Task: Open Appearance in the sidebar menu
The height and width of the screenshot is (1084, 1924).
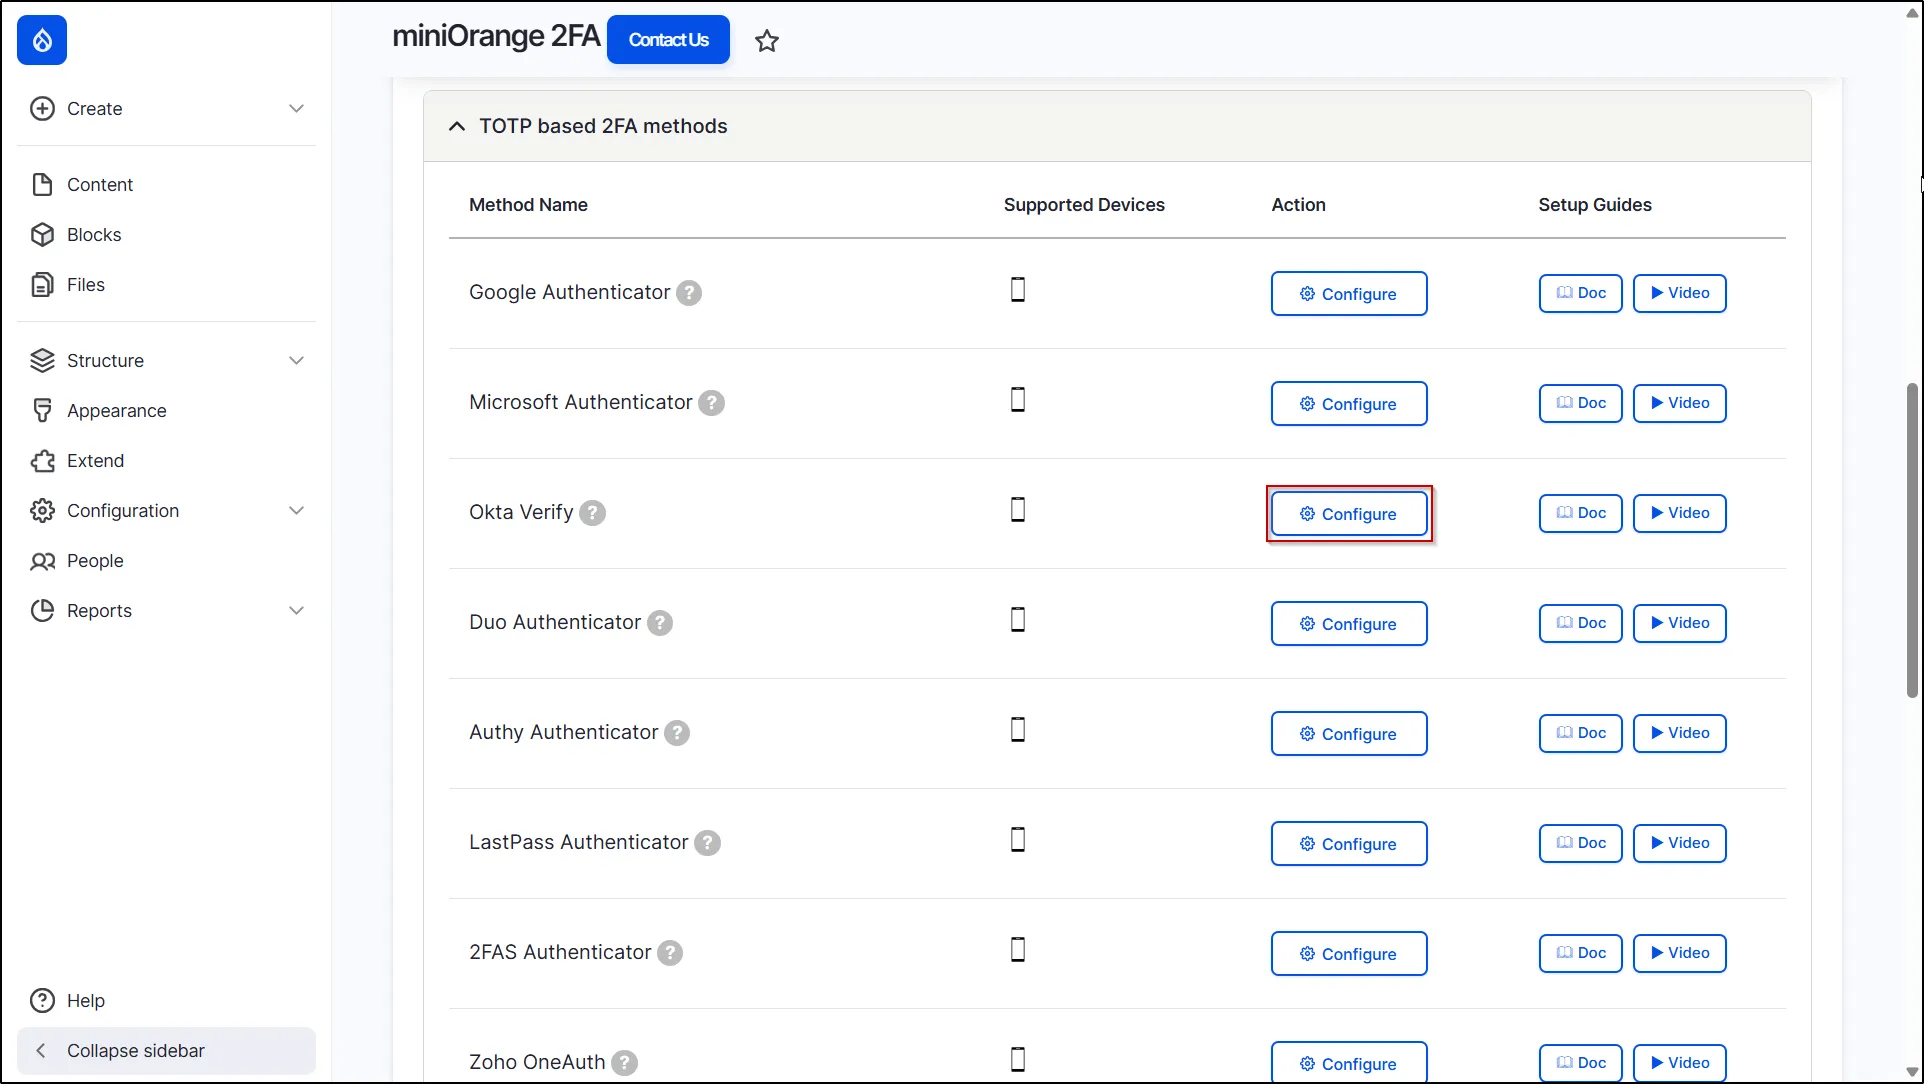Action: pos(166,411)
